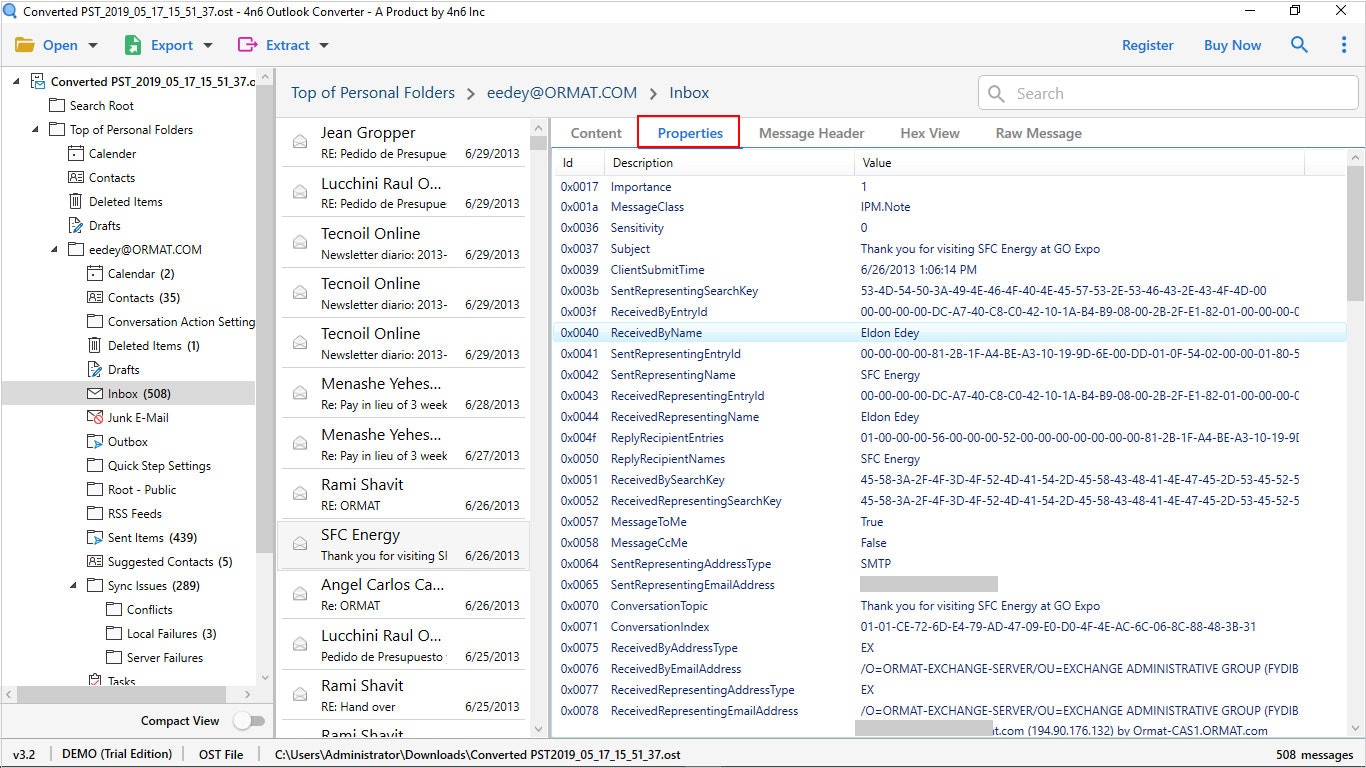Collapse the Top of Personal Folders node
Image resolution: width=1366 pixels, height=768 pixels.
(x=35, y=130)
